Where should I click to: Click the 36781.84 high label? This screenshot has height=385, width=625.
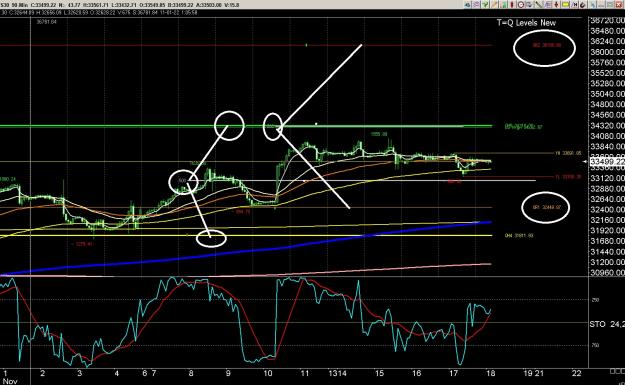tap(47, 22)
